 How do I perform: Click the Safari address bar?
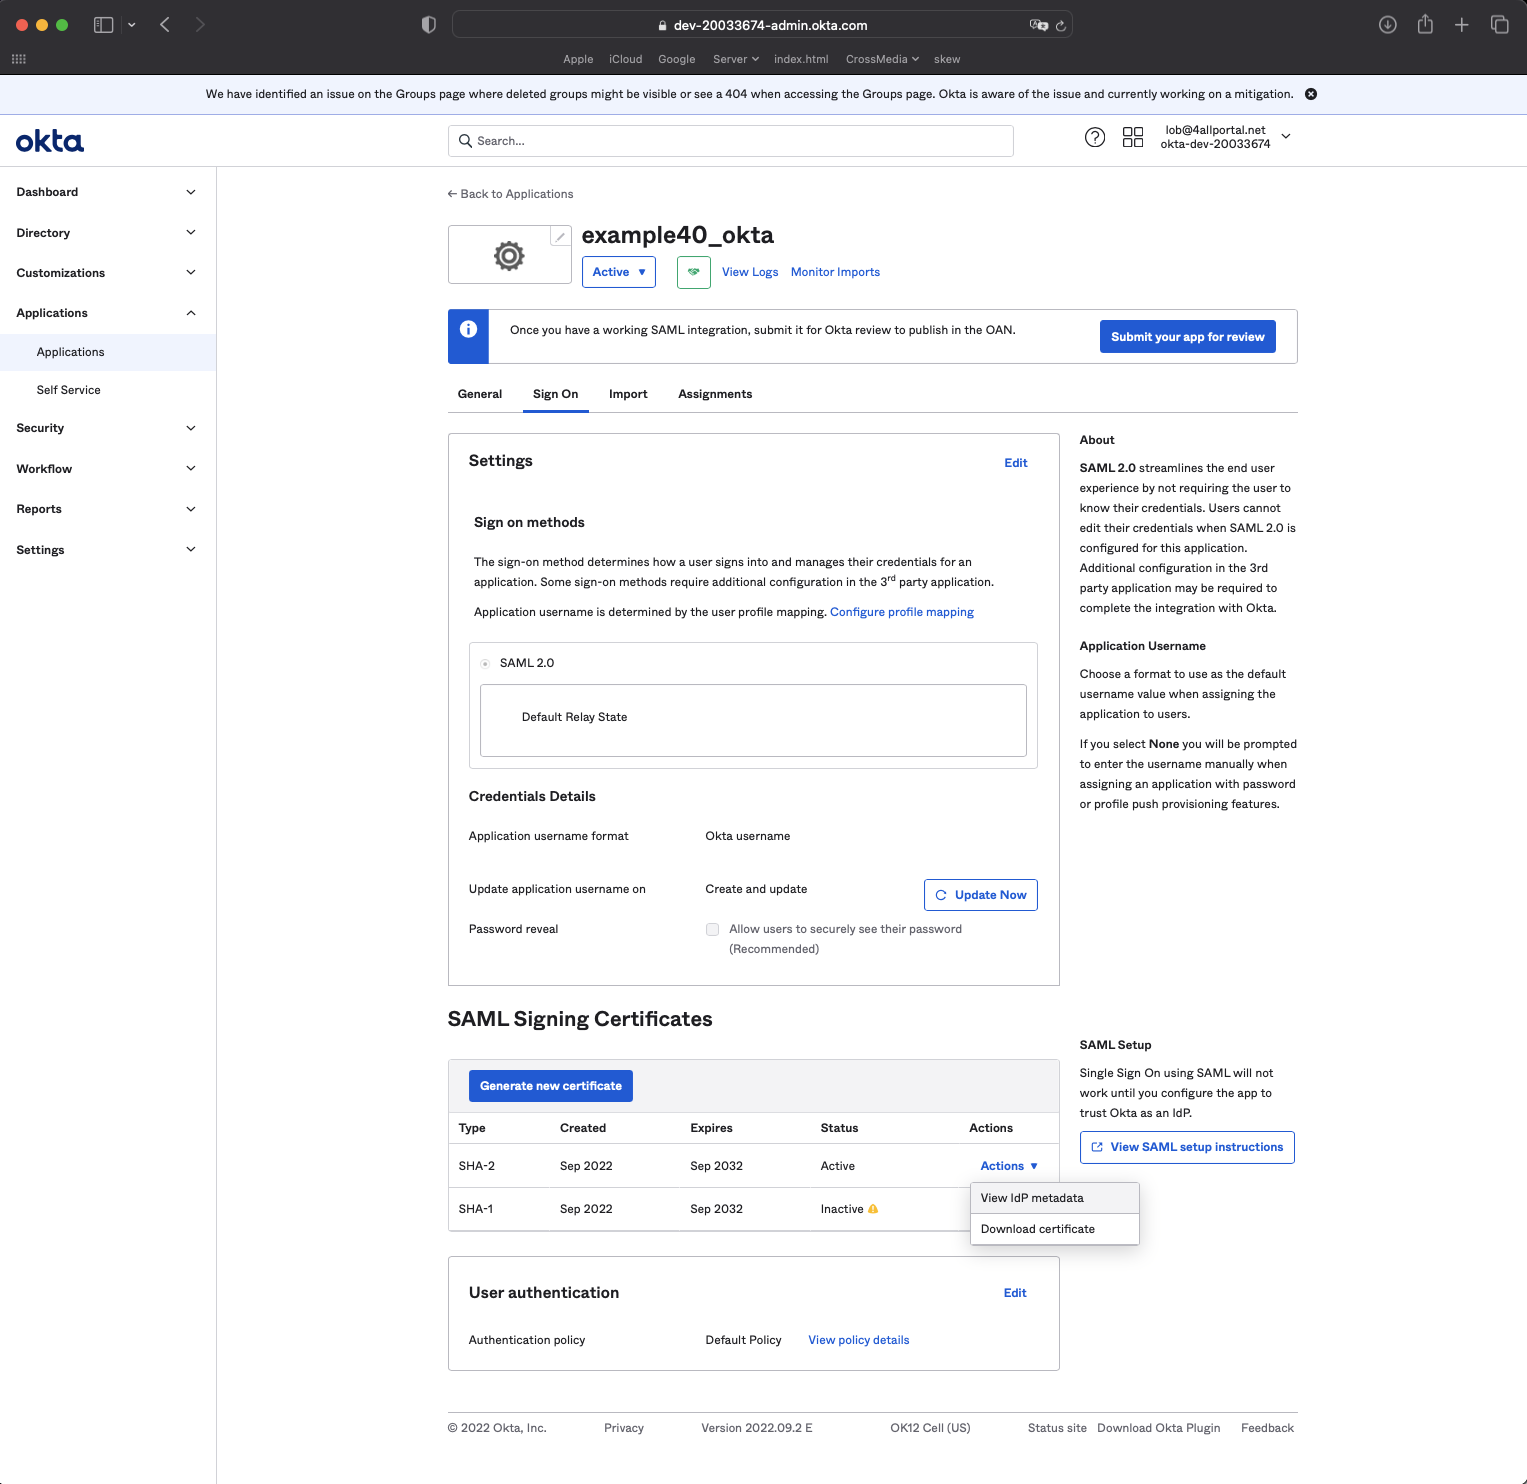coord(762,25)
